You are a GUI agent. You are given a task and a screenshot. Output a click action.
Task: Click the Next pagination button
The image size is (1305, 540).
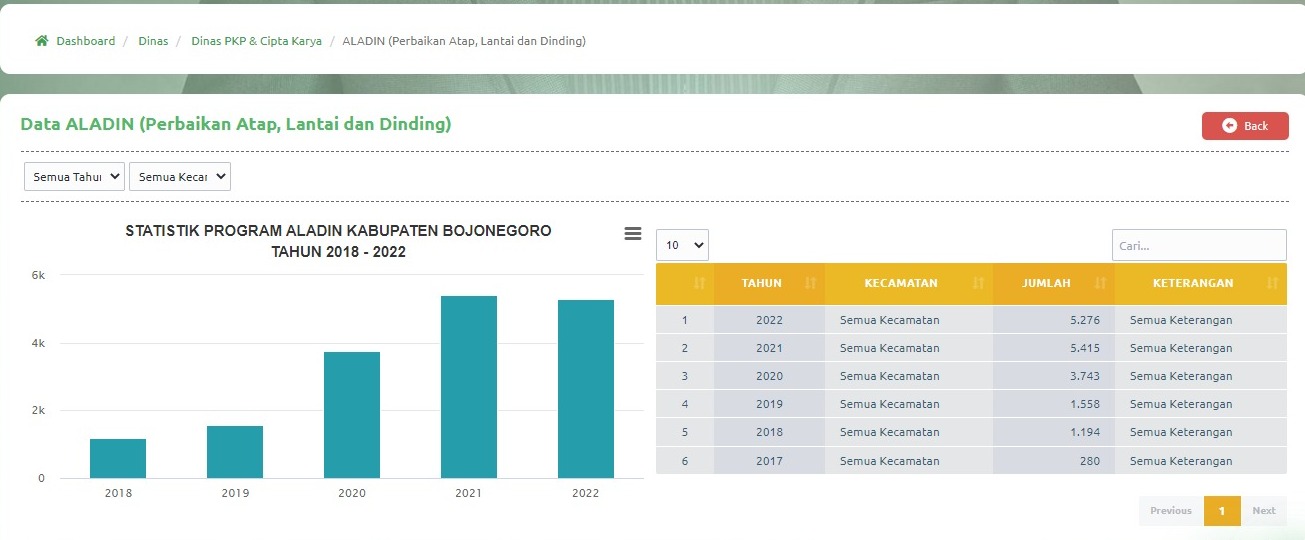1264,511
